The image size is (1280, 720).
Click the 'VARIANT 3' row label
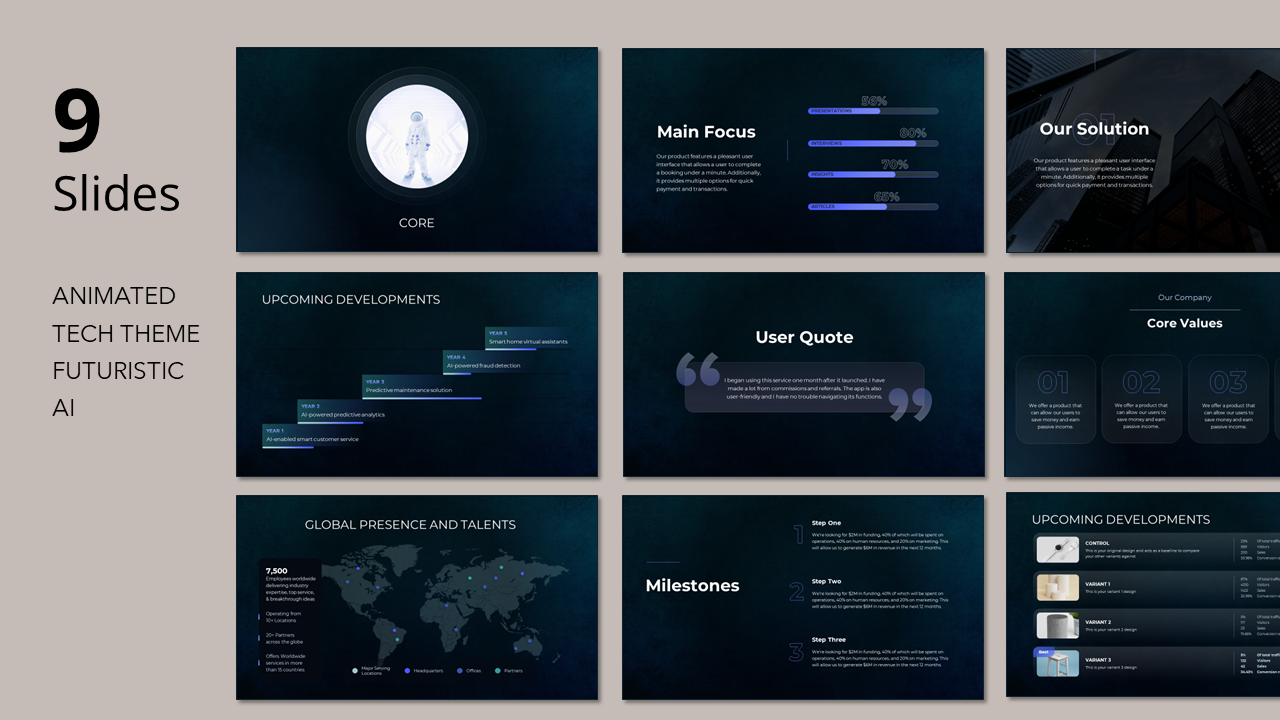coord(1098,660)
